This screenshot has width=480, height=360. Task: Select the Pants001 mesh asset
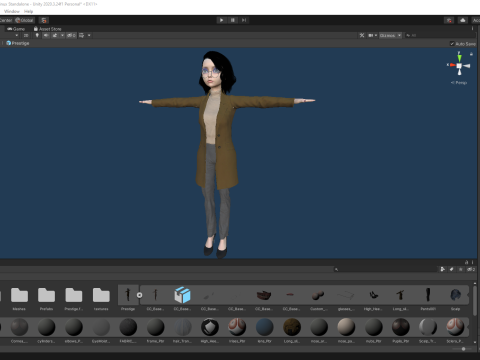coord(428,298)
